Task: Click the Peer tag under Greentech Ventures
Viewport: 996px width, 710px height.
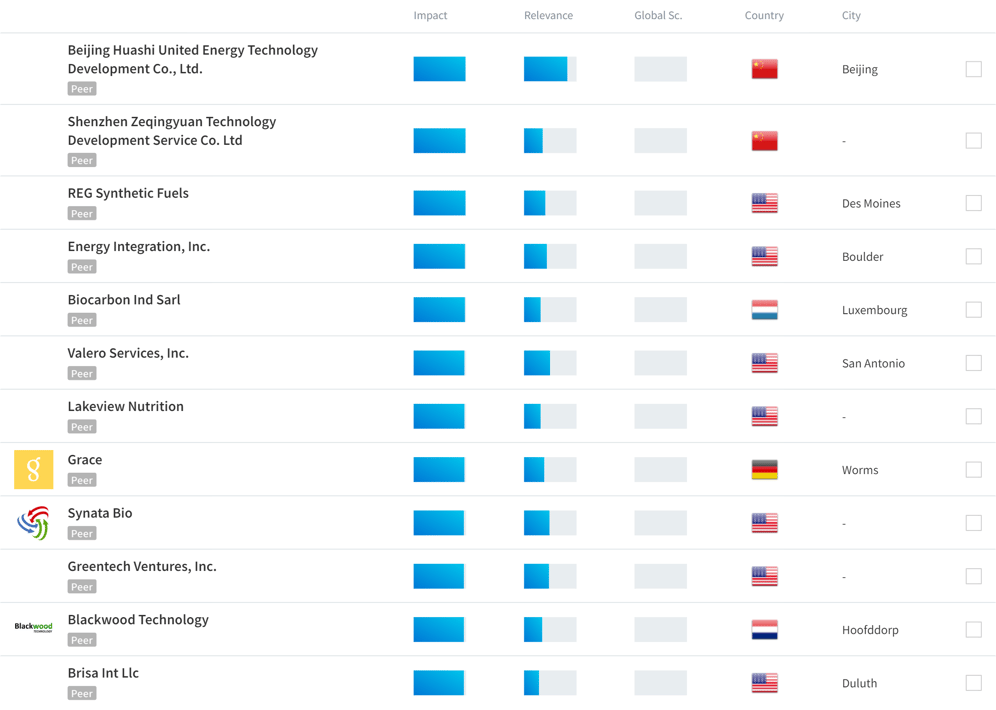Action: click(x=82, y=587)
